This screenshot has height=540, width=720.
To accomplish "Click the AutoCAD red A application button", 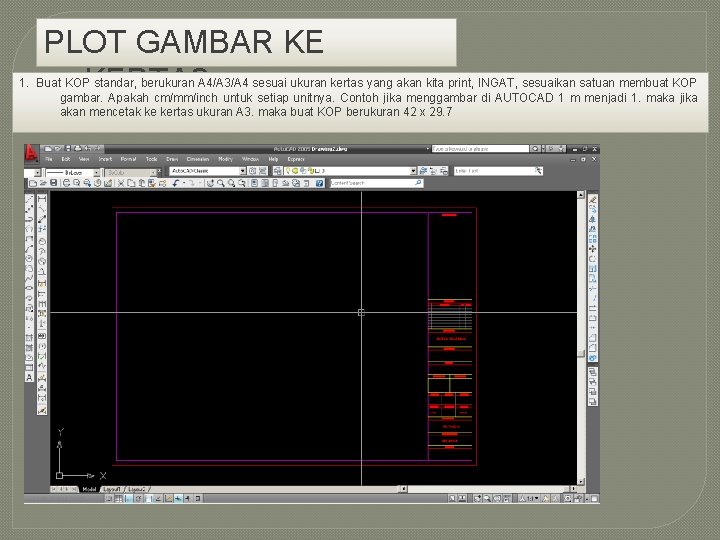I will [x=31, y=153].
